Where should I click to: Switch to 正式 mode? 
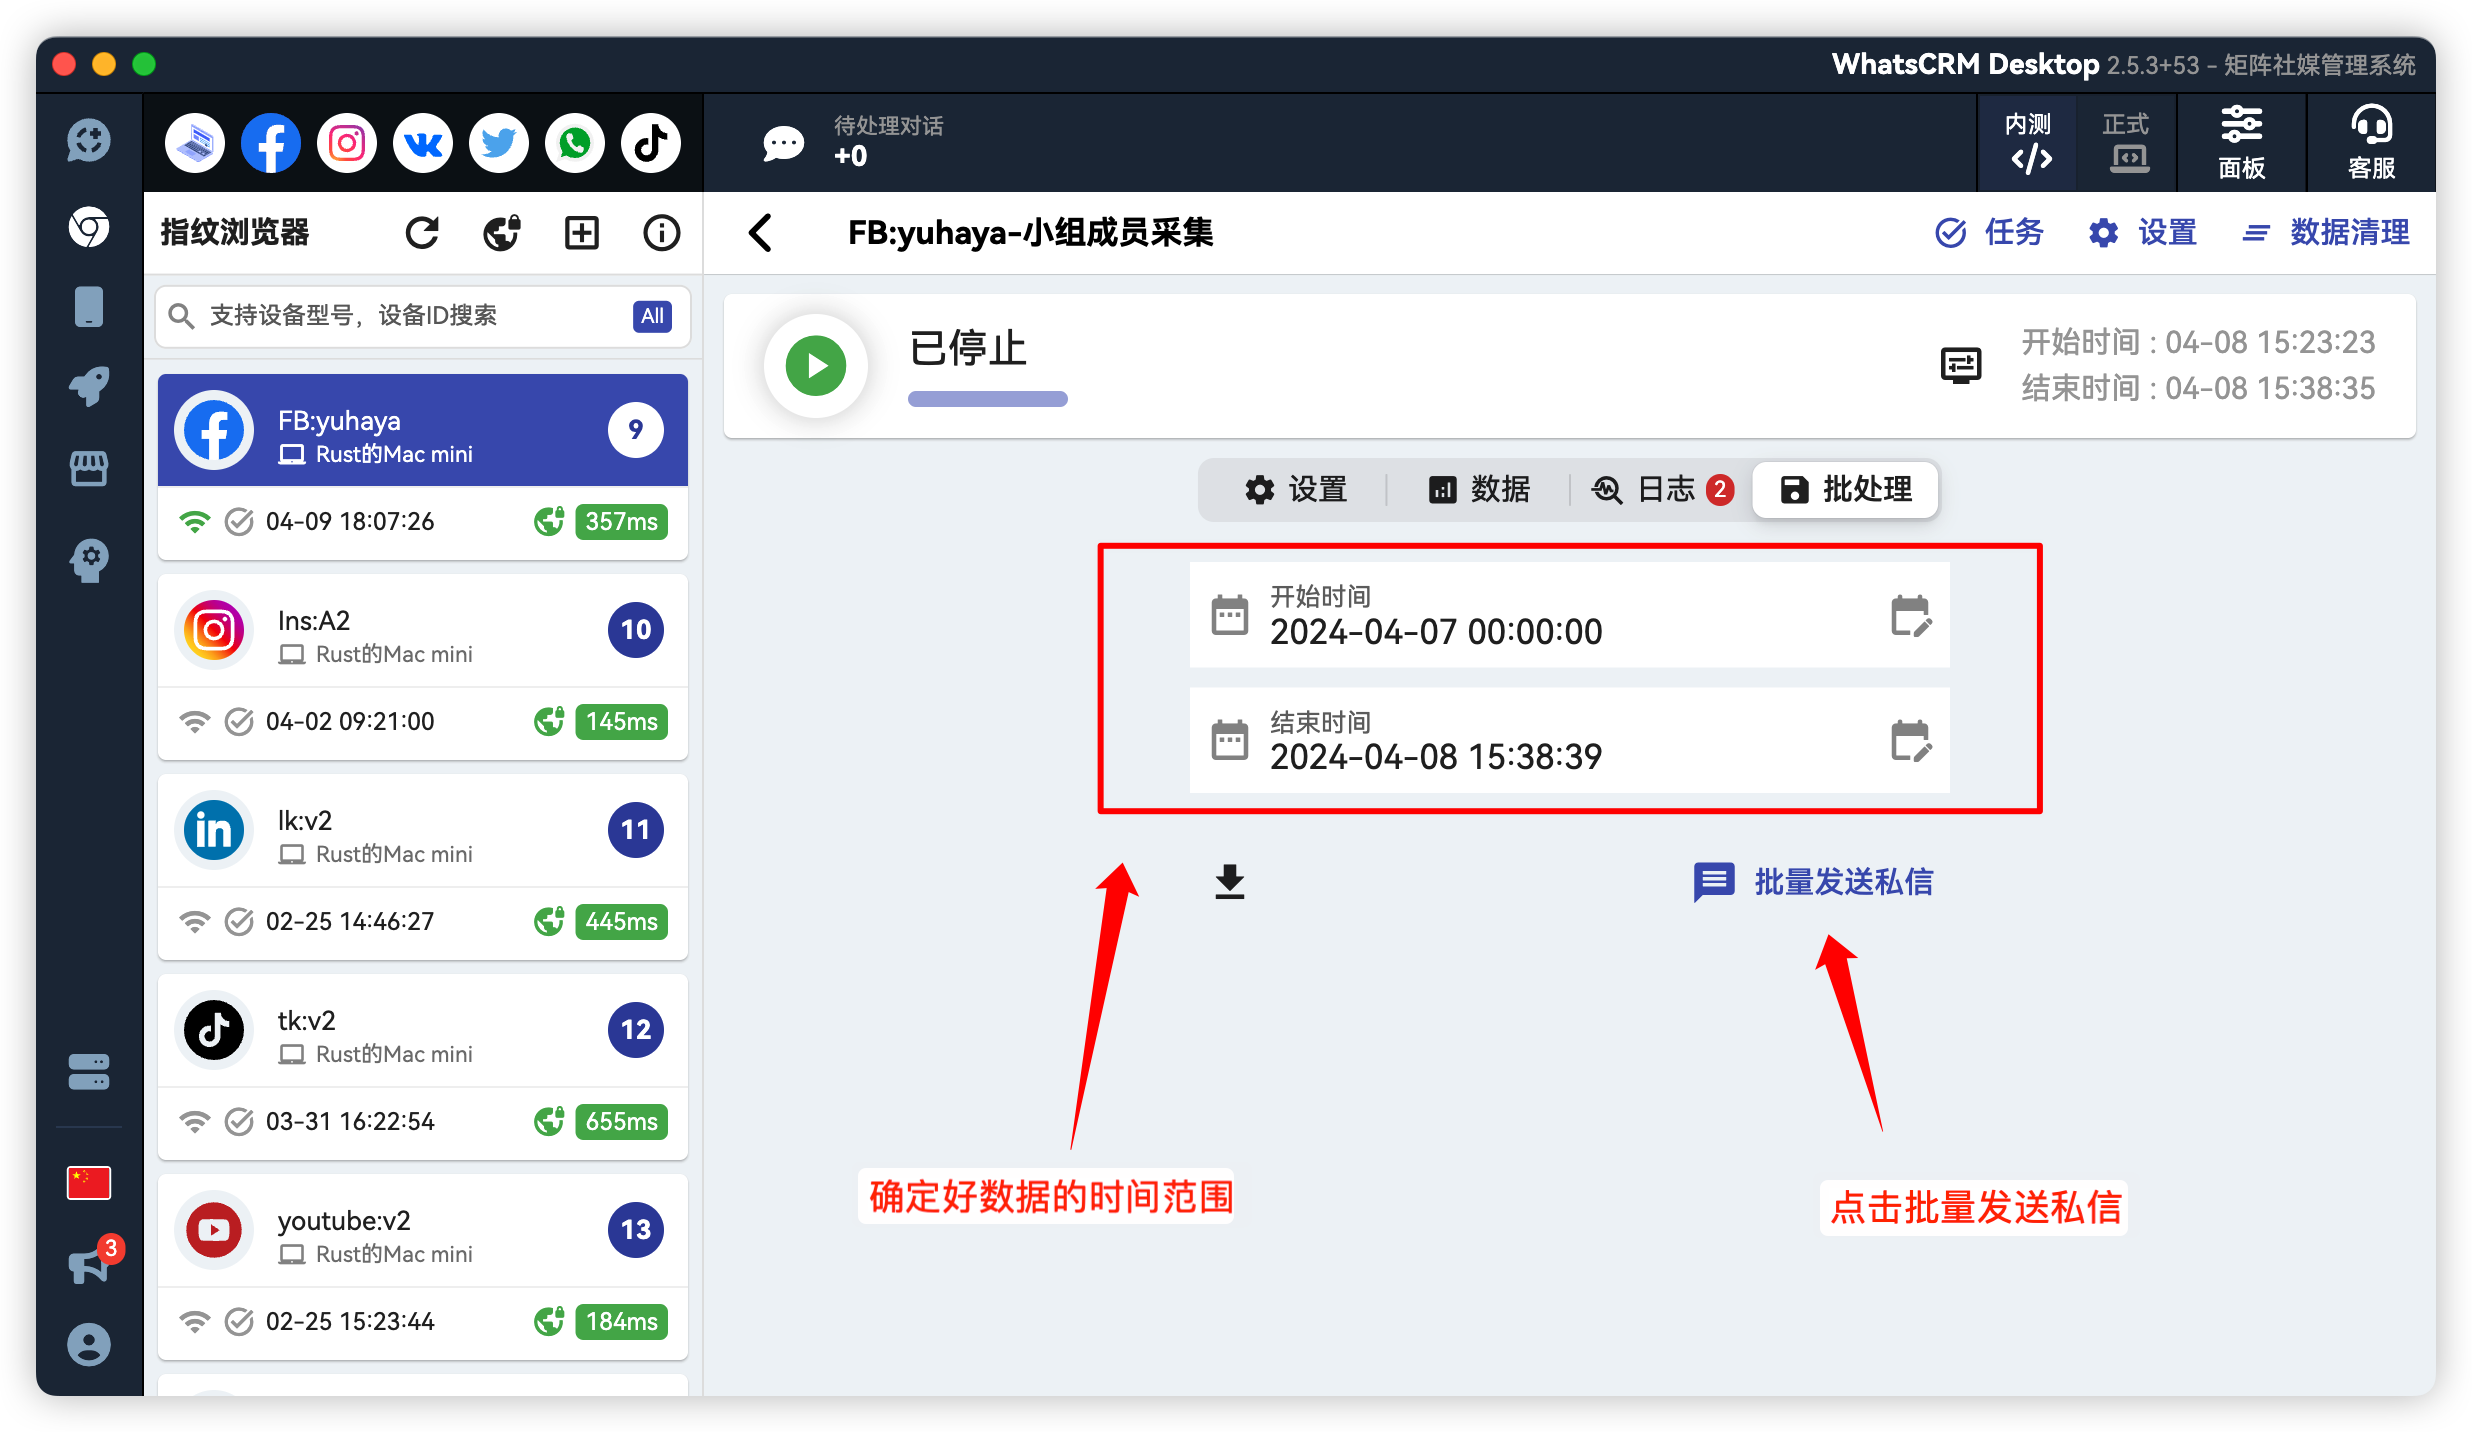point(2125,142)
